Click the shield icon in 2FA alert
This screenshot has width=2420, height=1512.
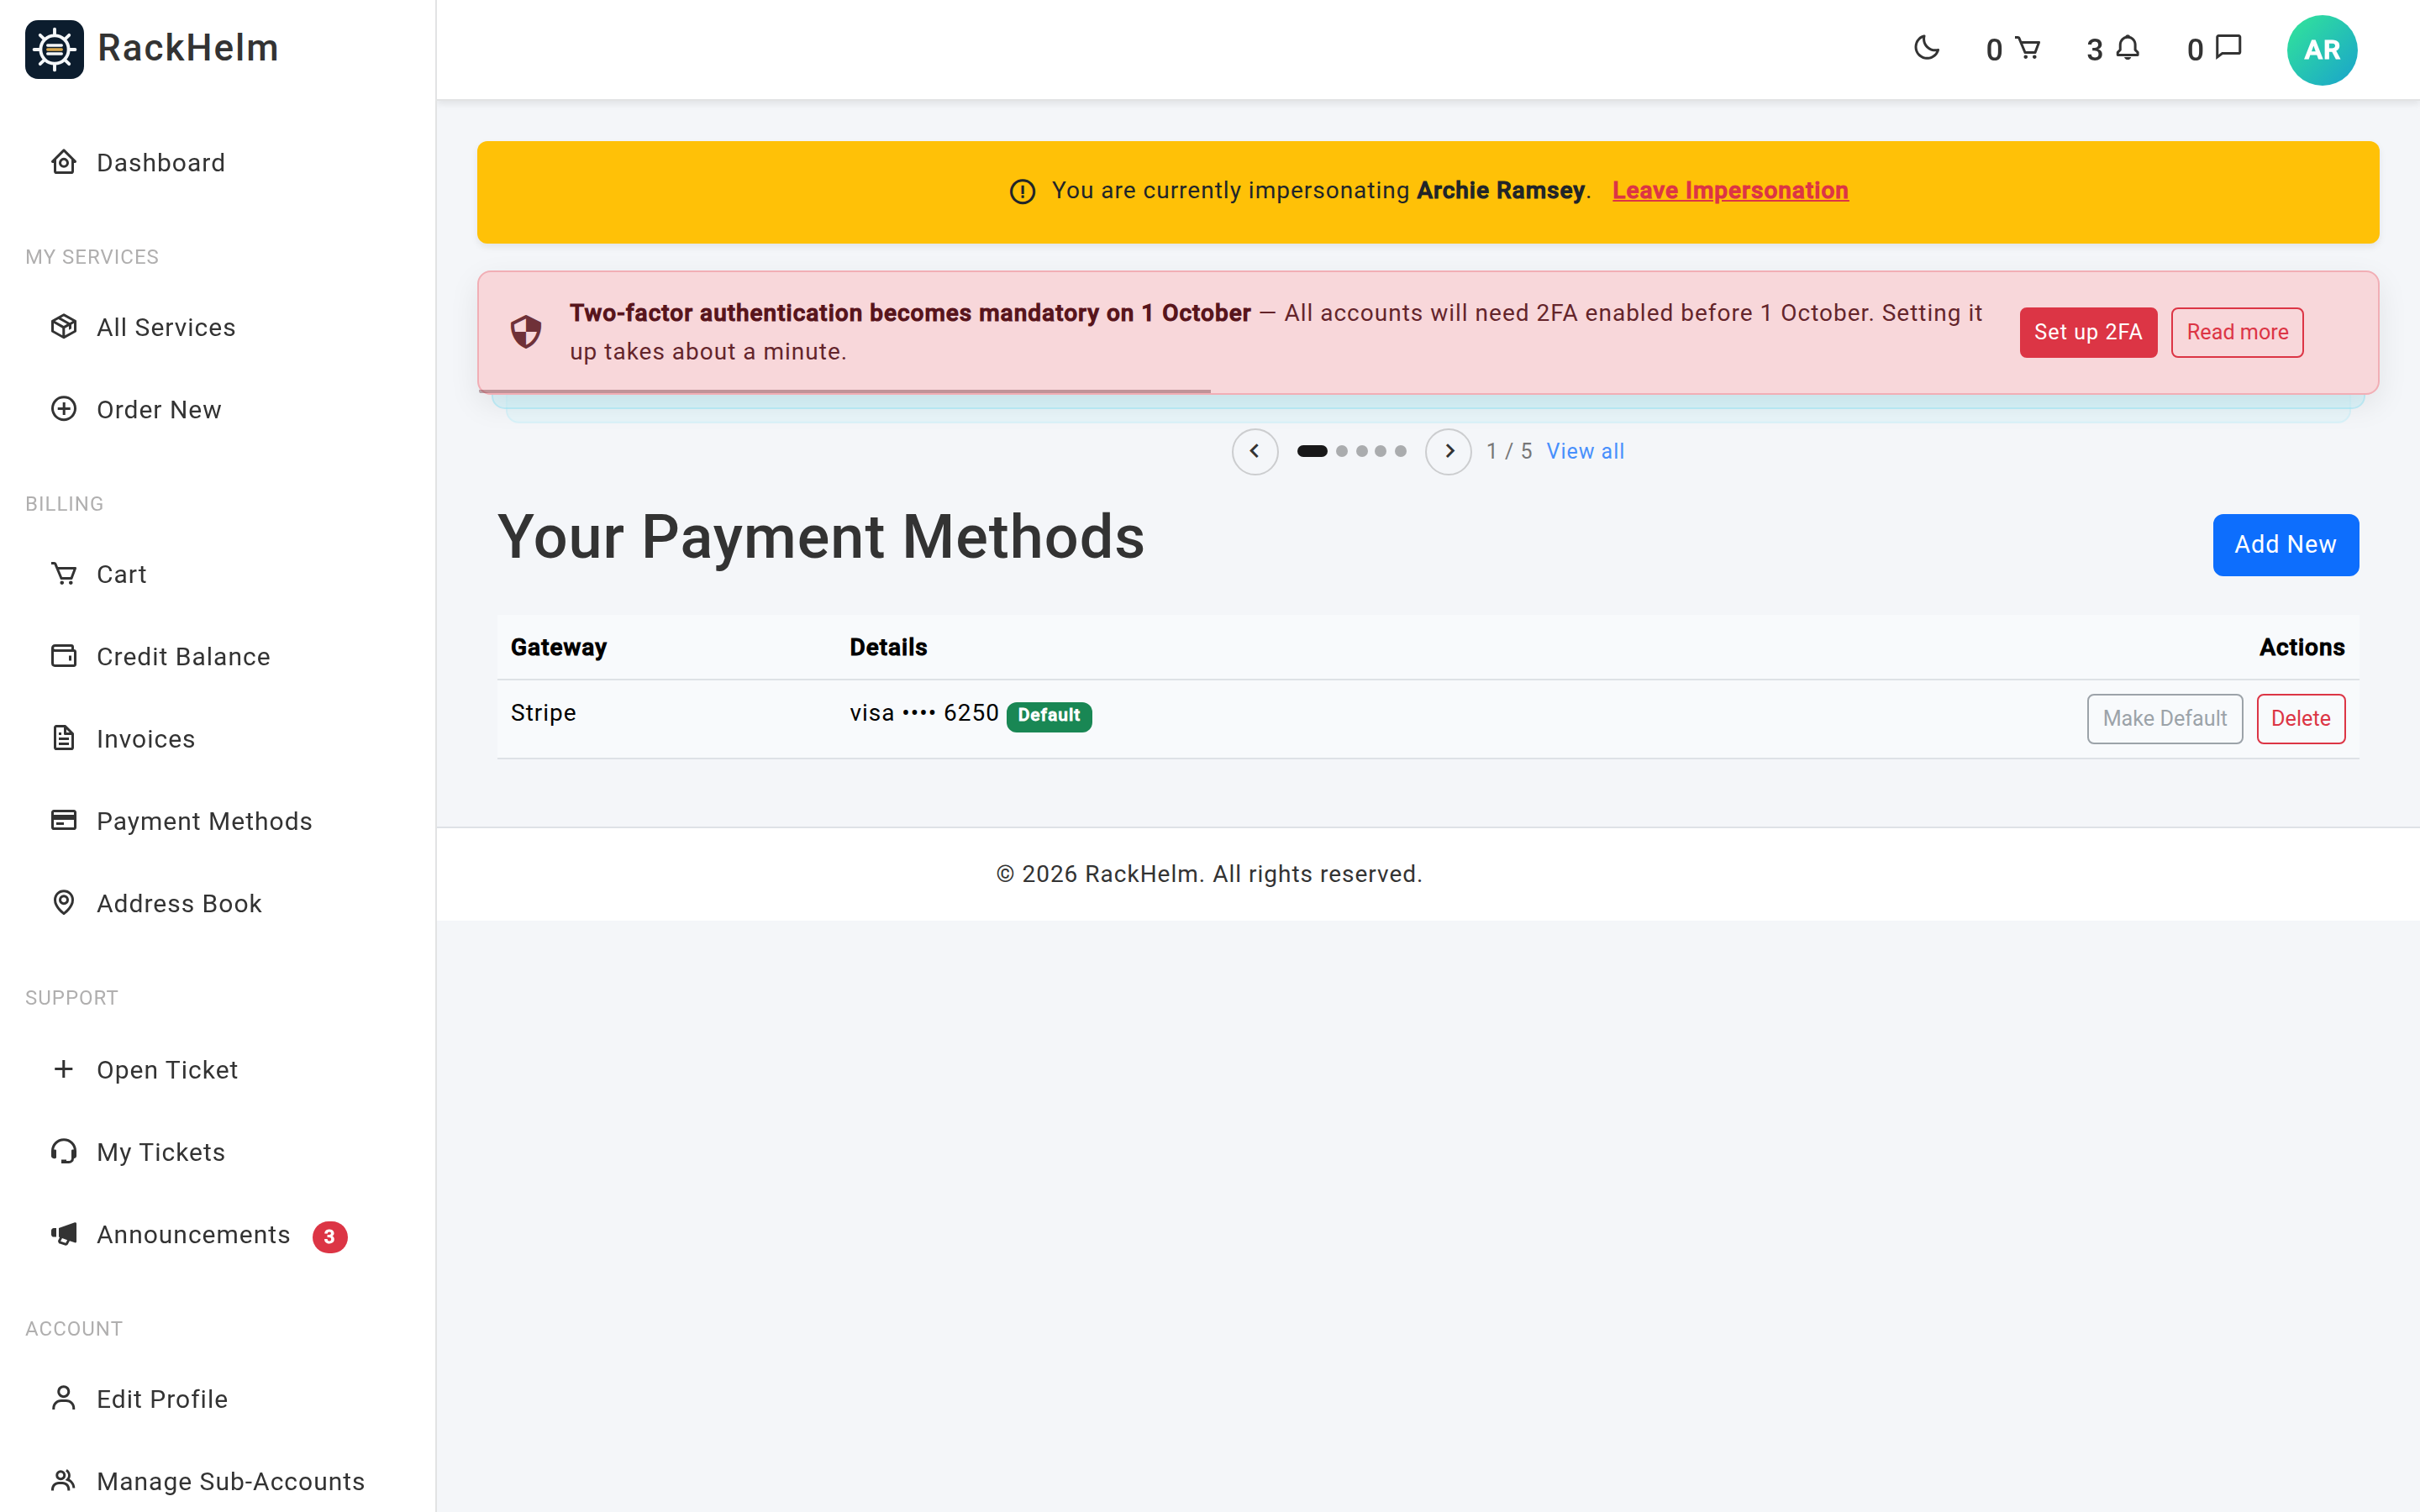click(526, 332)
